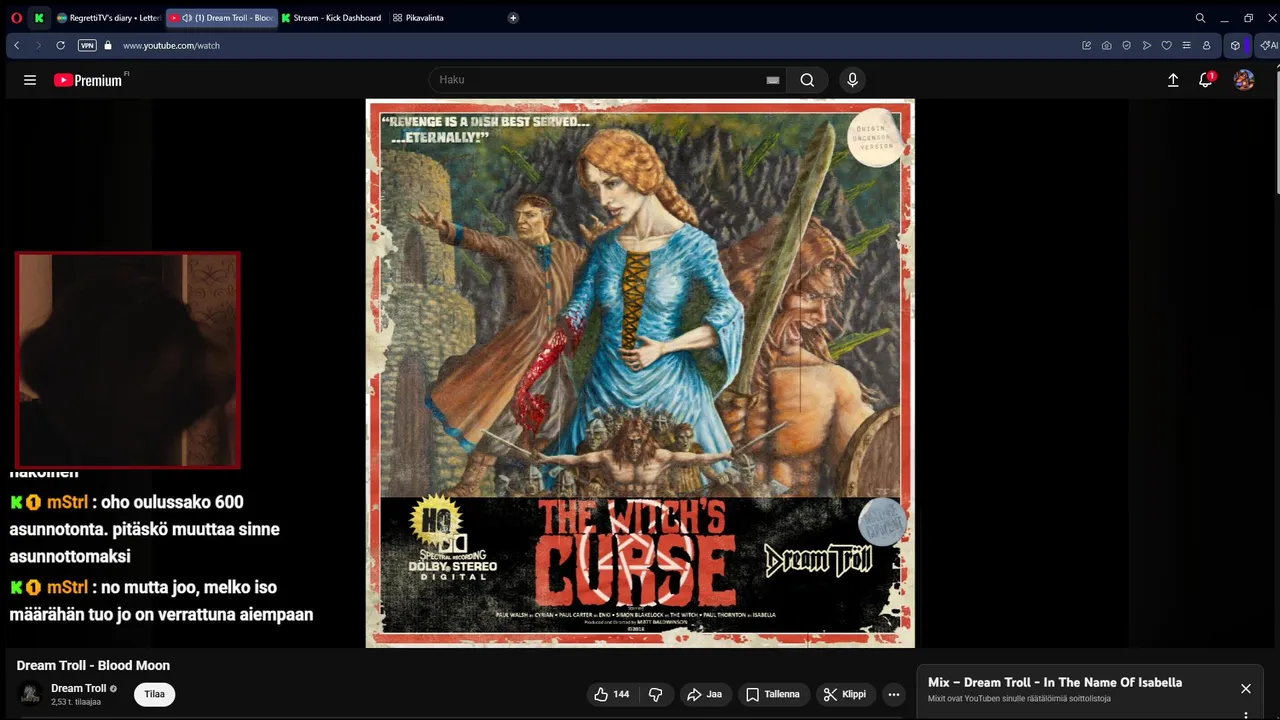
Task: Add page to bookmarks heart icon
Action: [1166, 45]
